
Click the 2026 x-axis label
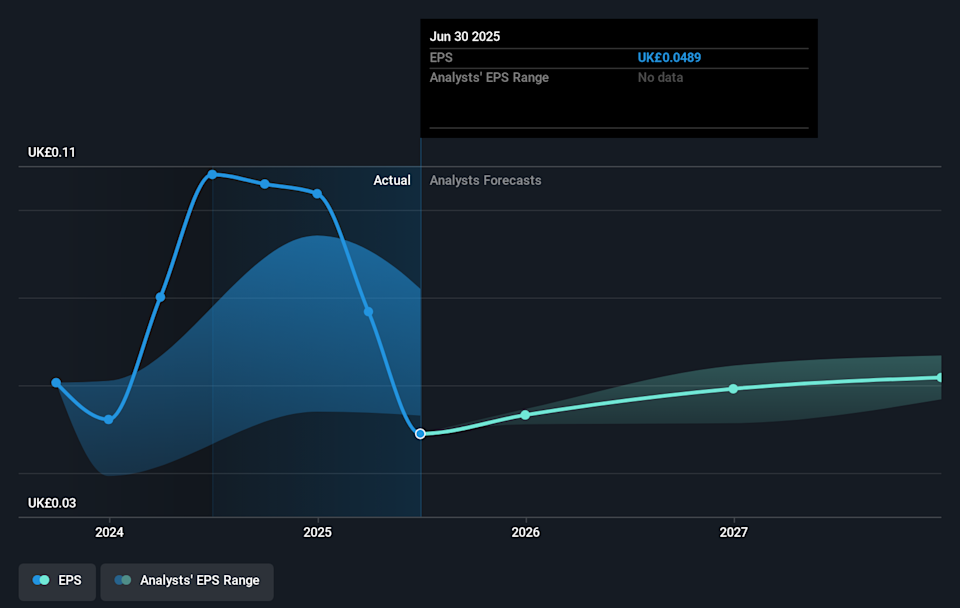(526, 532)
